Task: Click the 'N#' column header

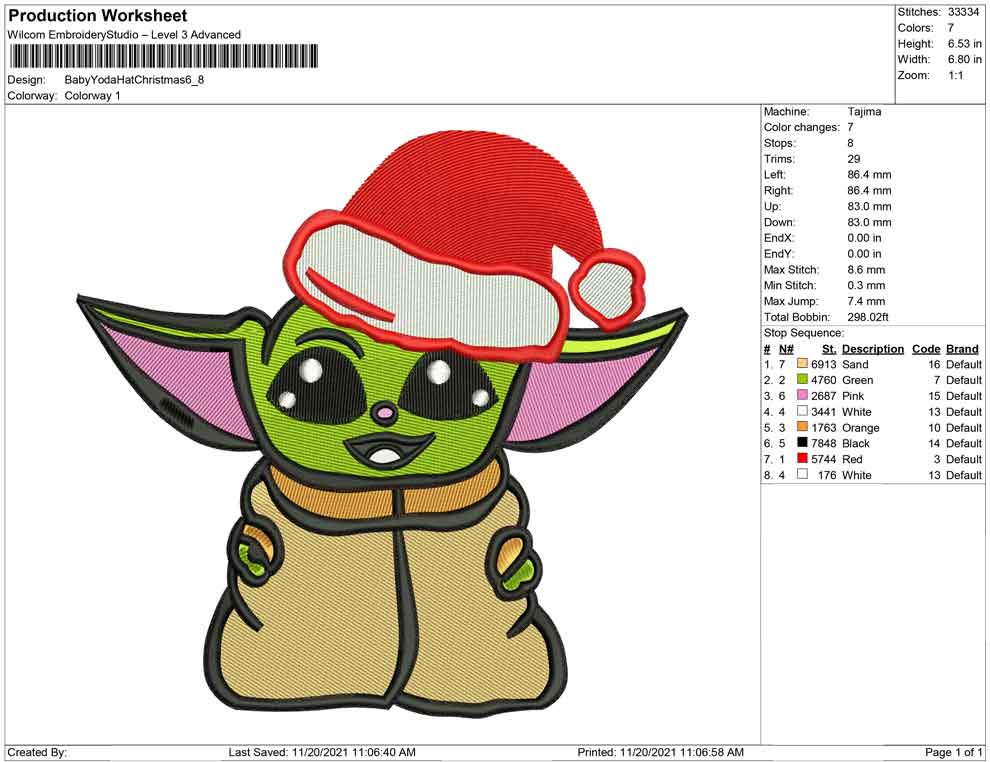Action: tap(785, 349)
